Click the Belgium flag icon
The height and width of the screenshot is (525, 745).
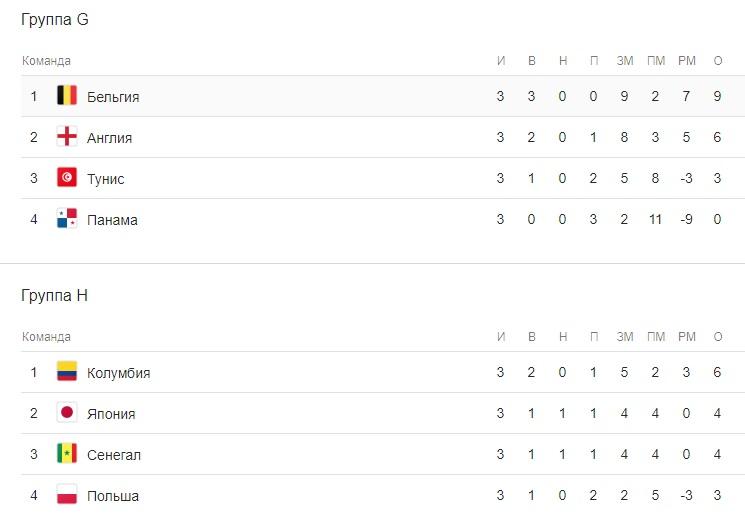click(67, 96)
